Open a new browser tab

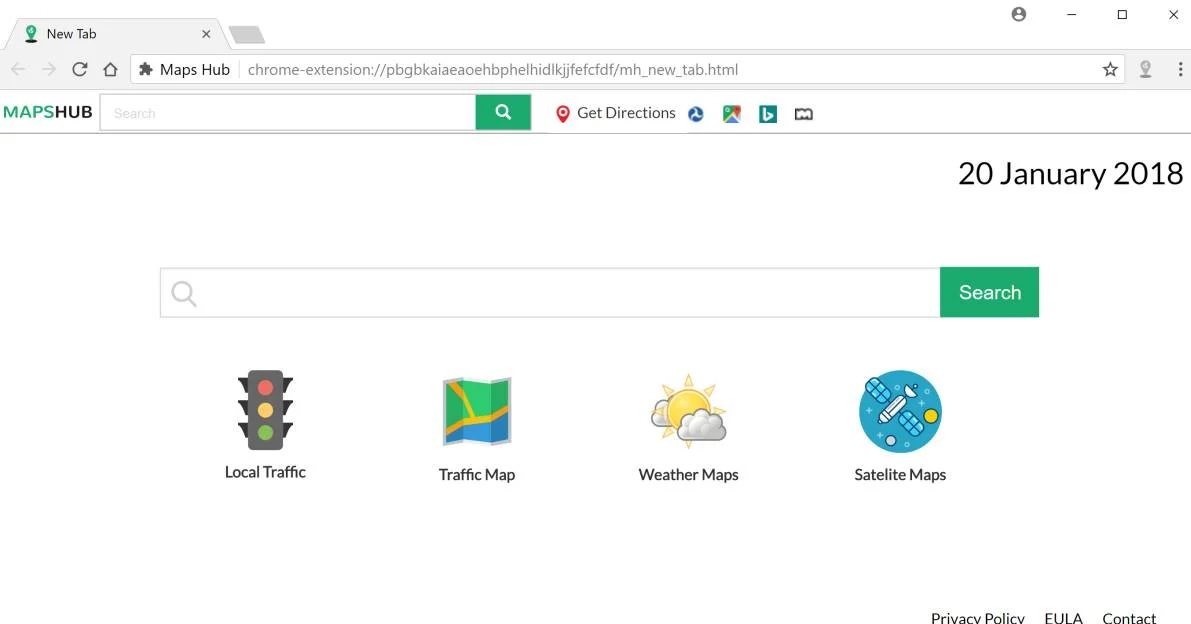coord(247,35)
